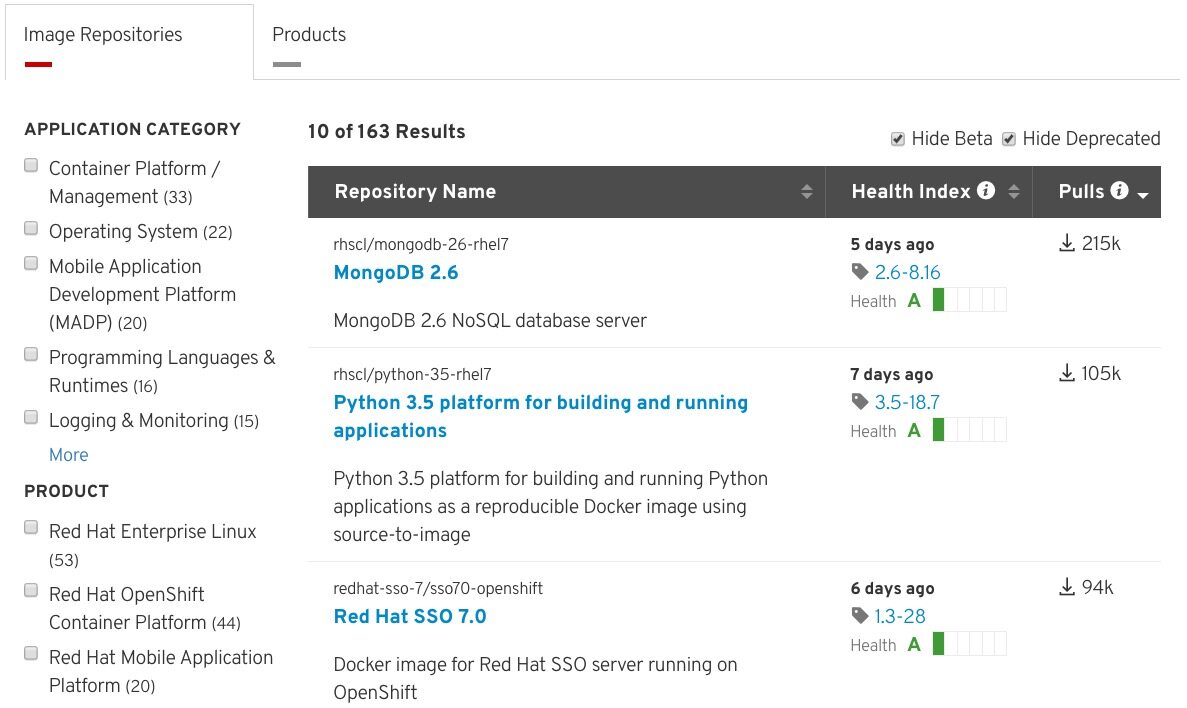Open the Products tab
Viewport: 1187px width, 708px height.
tap(309, 35)
